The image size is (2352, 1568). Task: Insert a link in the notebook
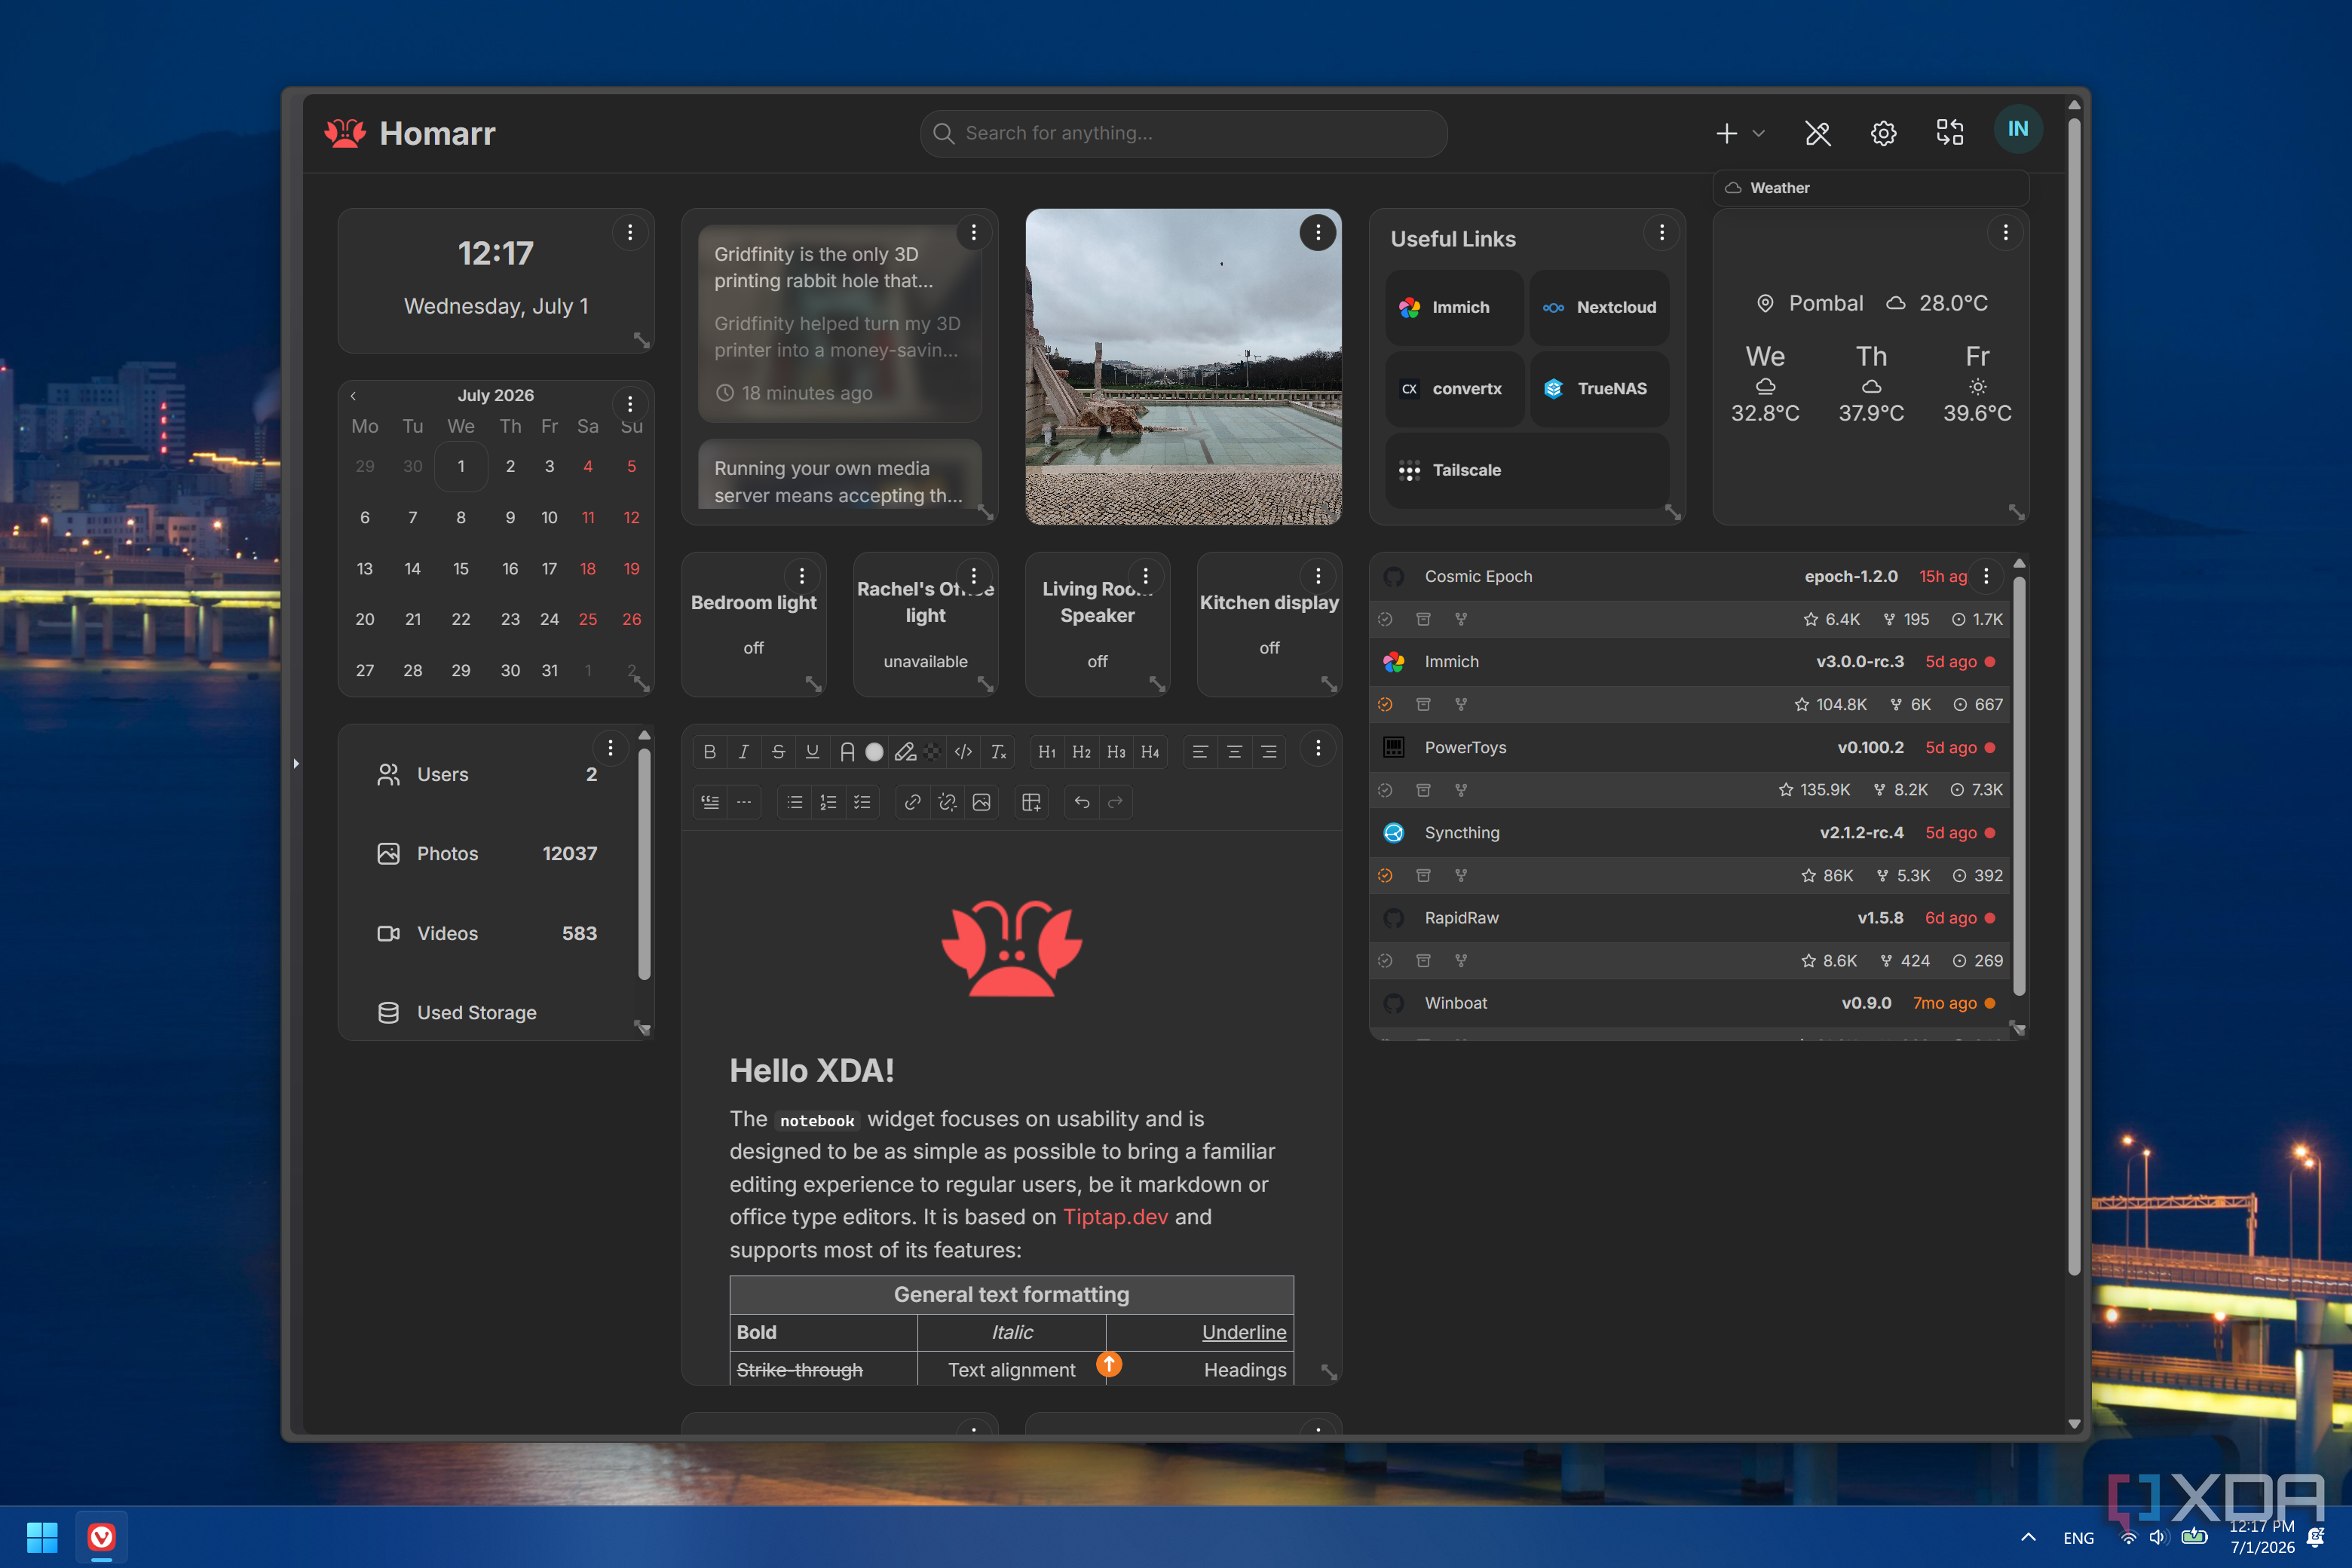click(x=912, y=802)
